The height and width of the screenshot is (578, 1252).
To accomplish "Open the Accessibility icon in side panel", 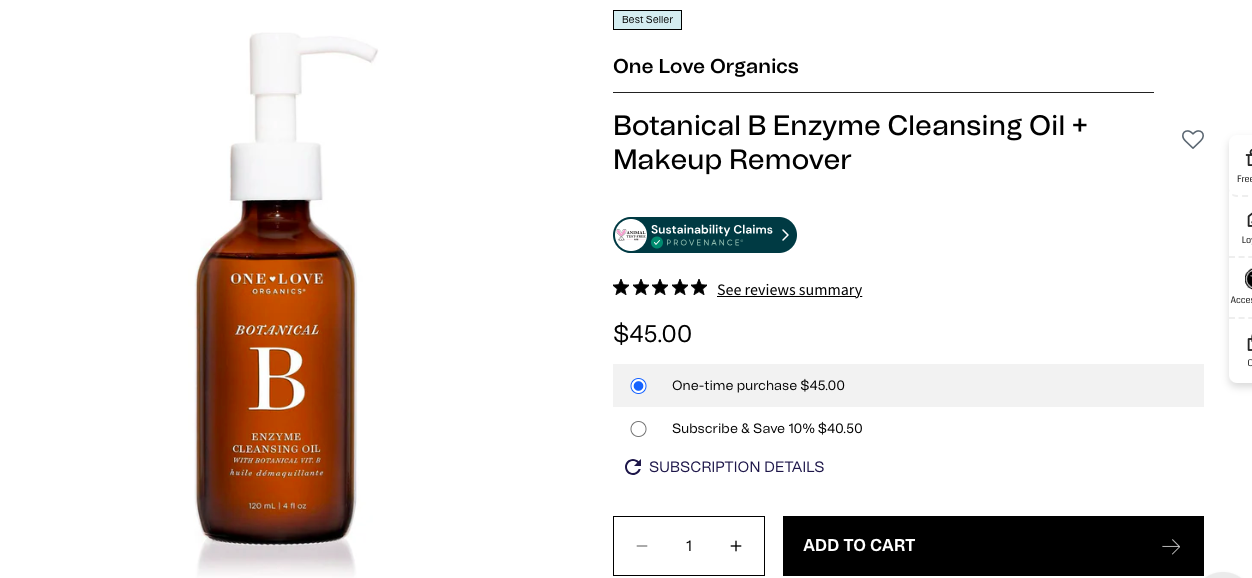I will (1247, 279).
